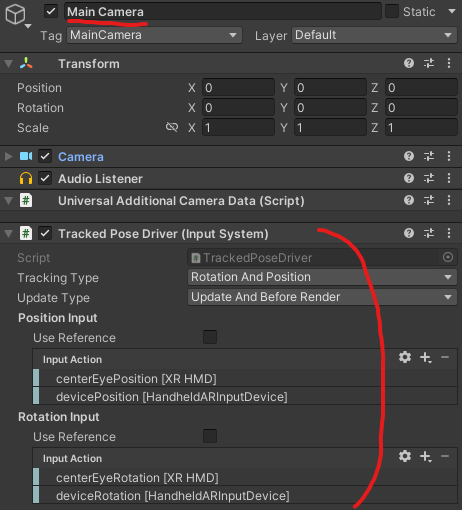Disable the Tracked Pose Driver checkbox

(x=45, y=233)
